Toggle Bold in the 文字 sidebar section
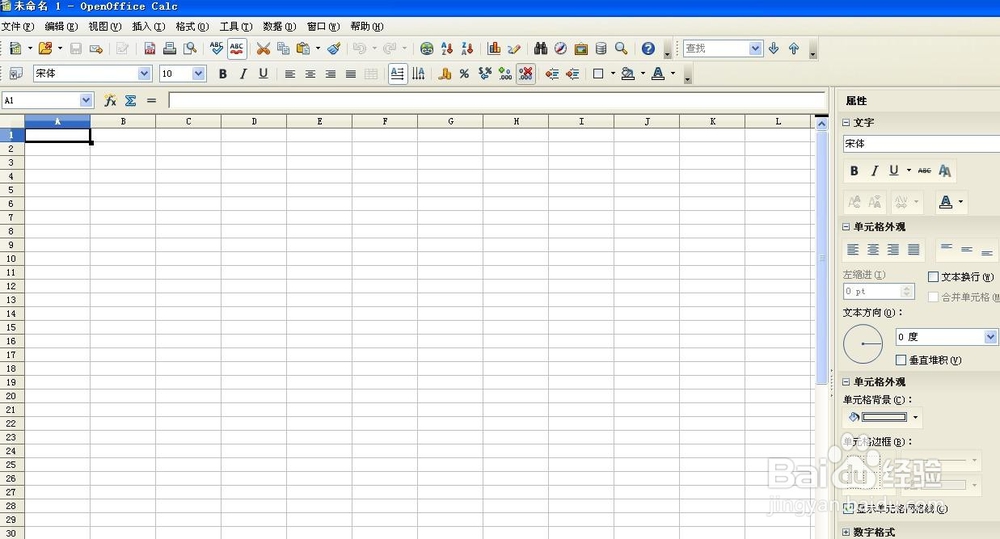Image resolution: width=1000 pixels, height=539 pixels. [854, 170]
